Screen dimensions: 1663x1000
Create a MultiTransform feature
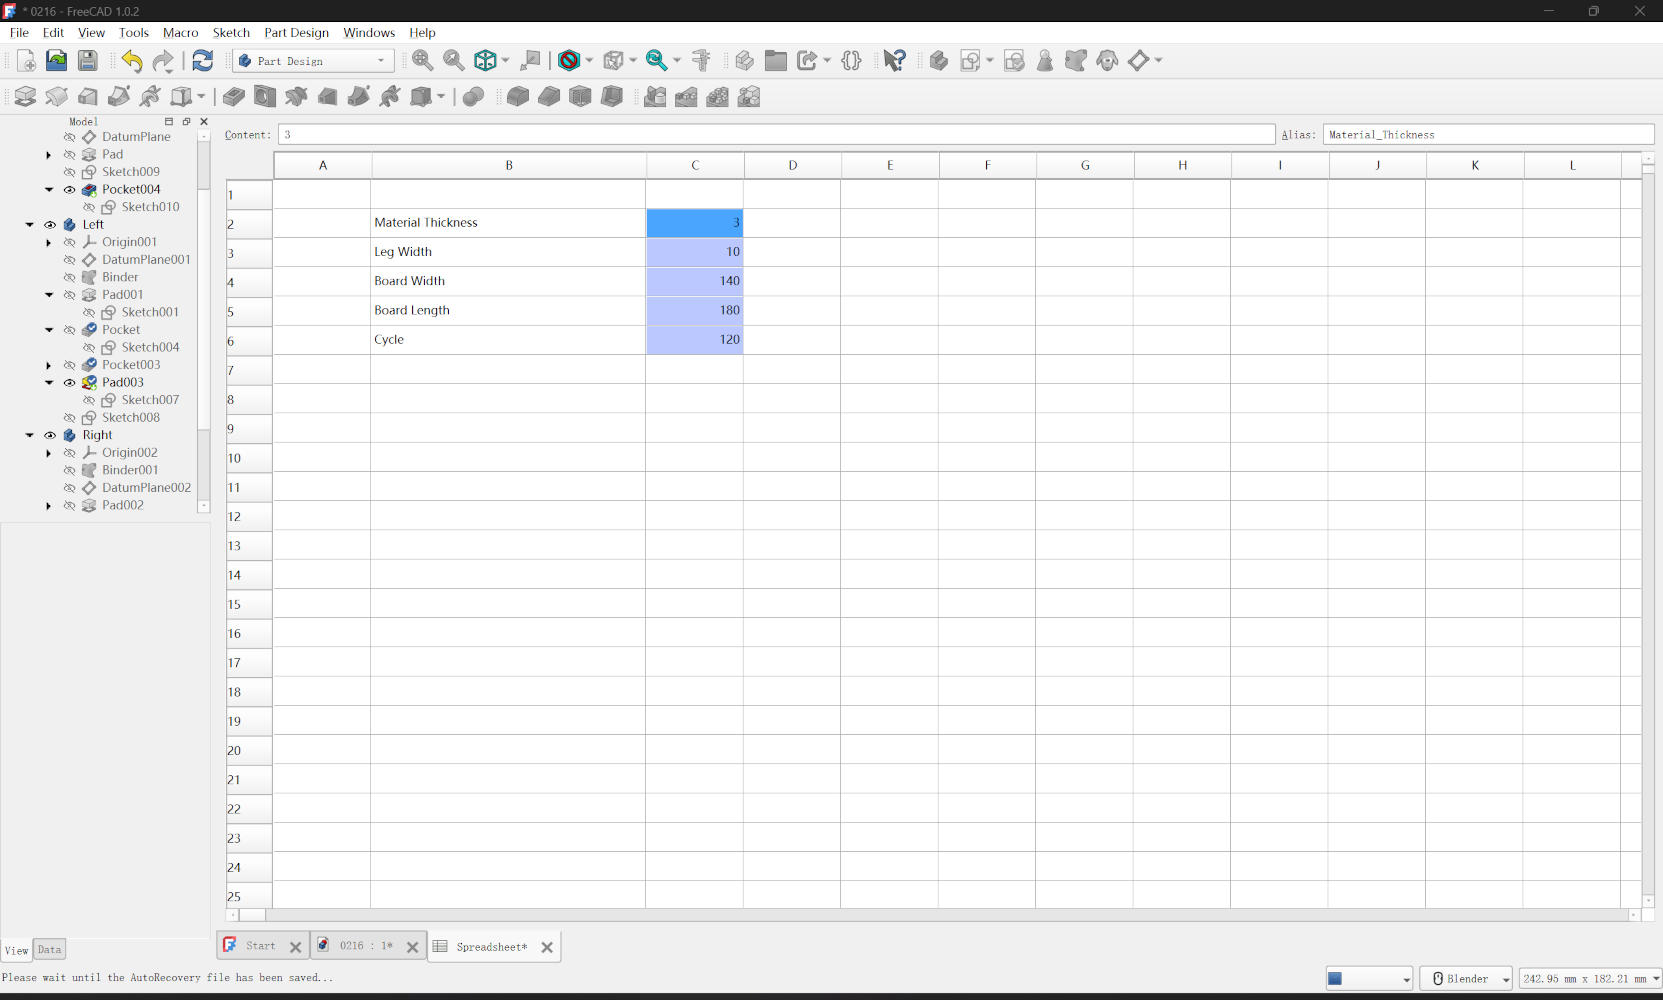(749, 97)
